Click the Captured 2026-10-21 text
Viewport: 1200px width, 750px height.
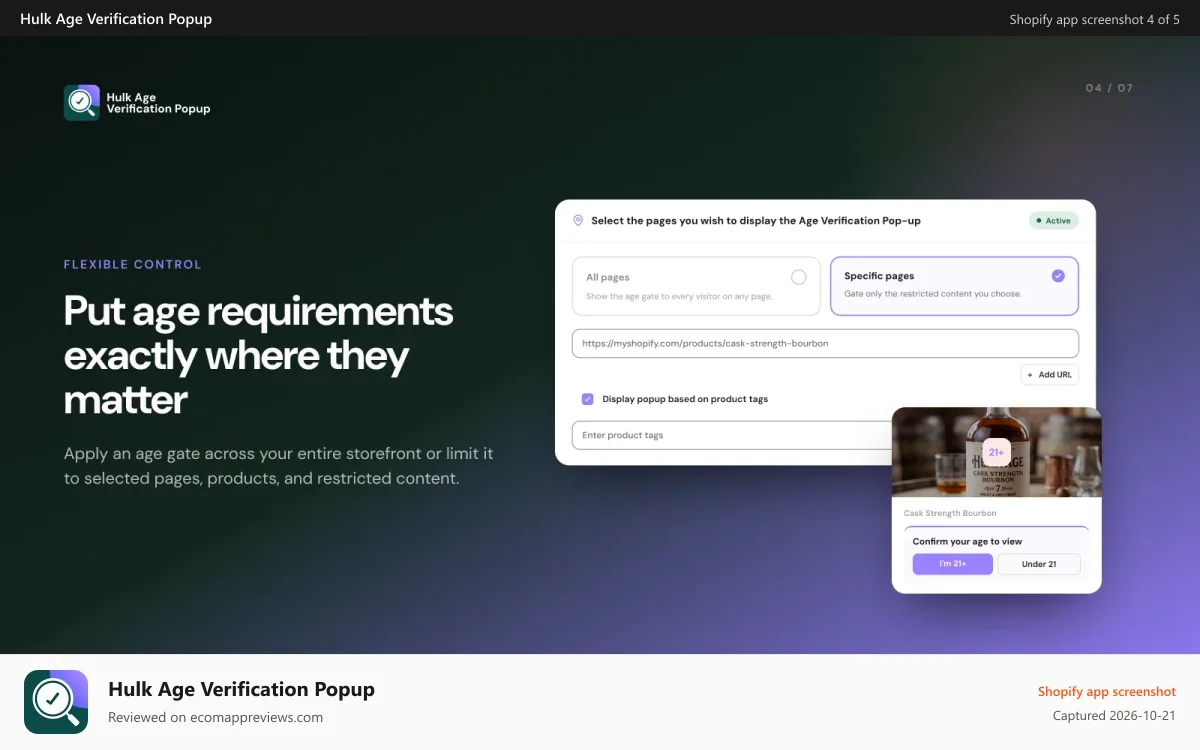pos(1114,716)
